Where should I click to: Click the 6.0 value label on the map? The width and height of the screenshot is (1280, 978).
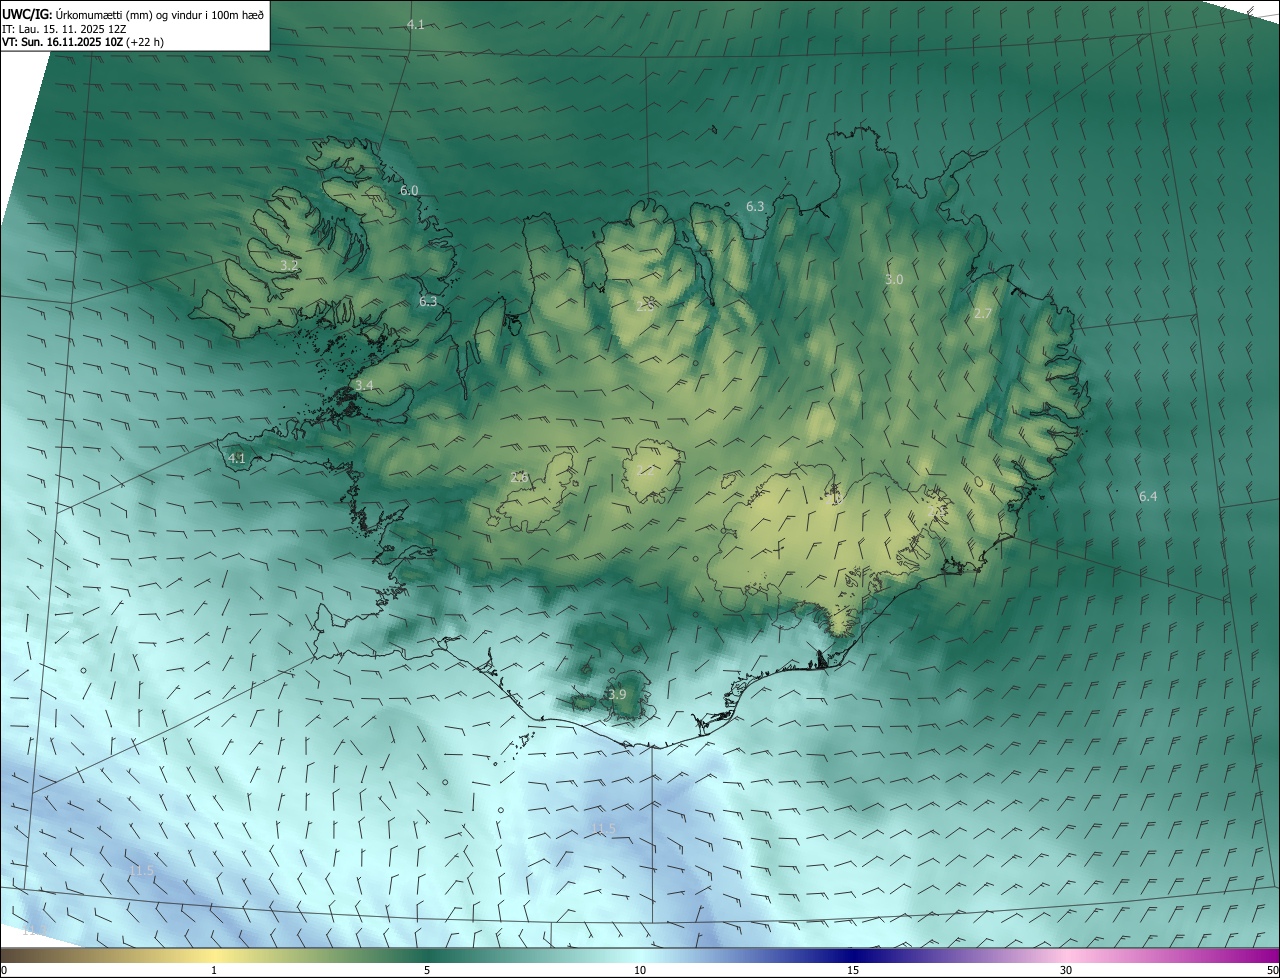[x=409, y=190]
